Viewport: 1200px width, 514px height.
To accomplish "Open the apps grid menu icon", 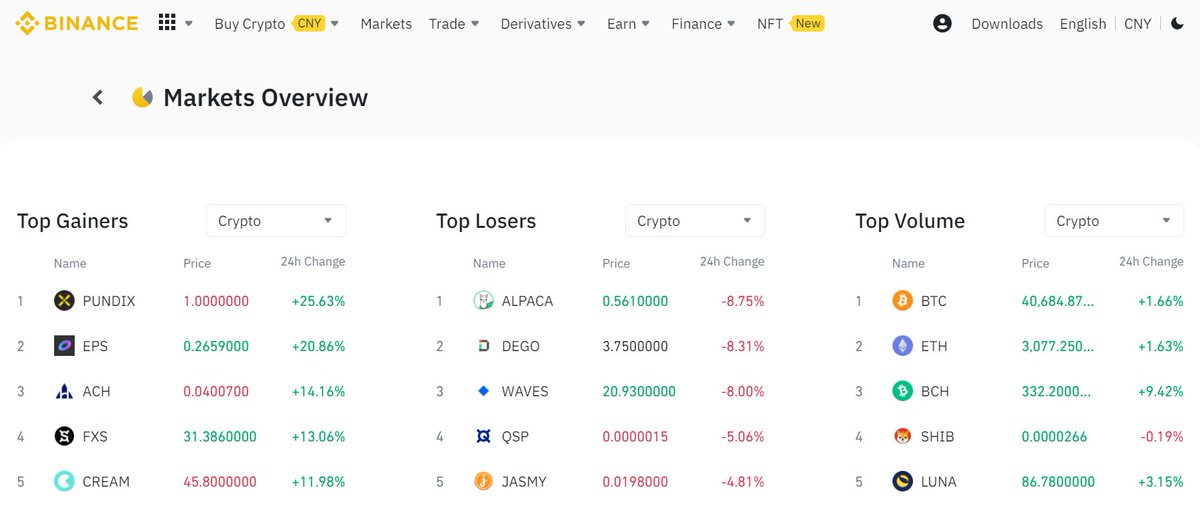I will coord(167,23).
